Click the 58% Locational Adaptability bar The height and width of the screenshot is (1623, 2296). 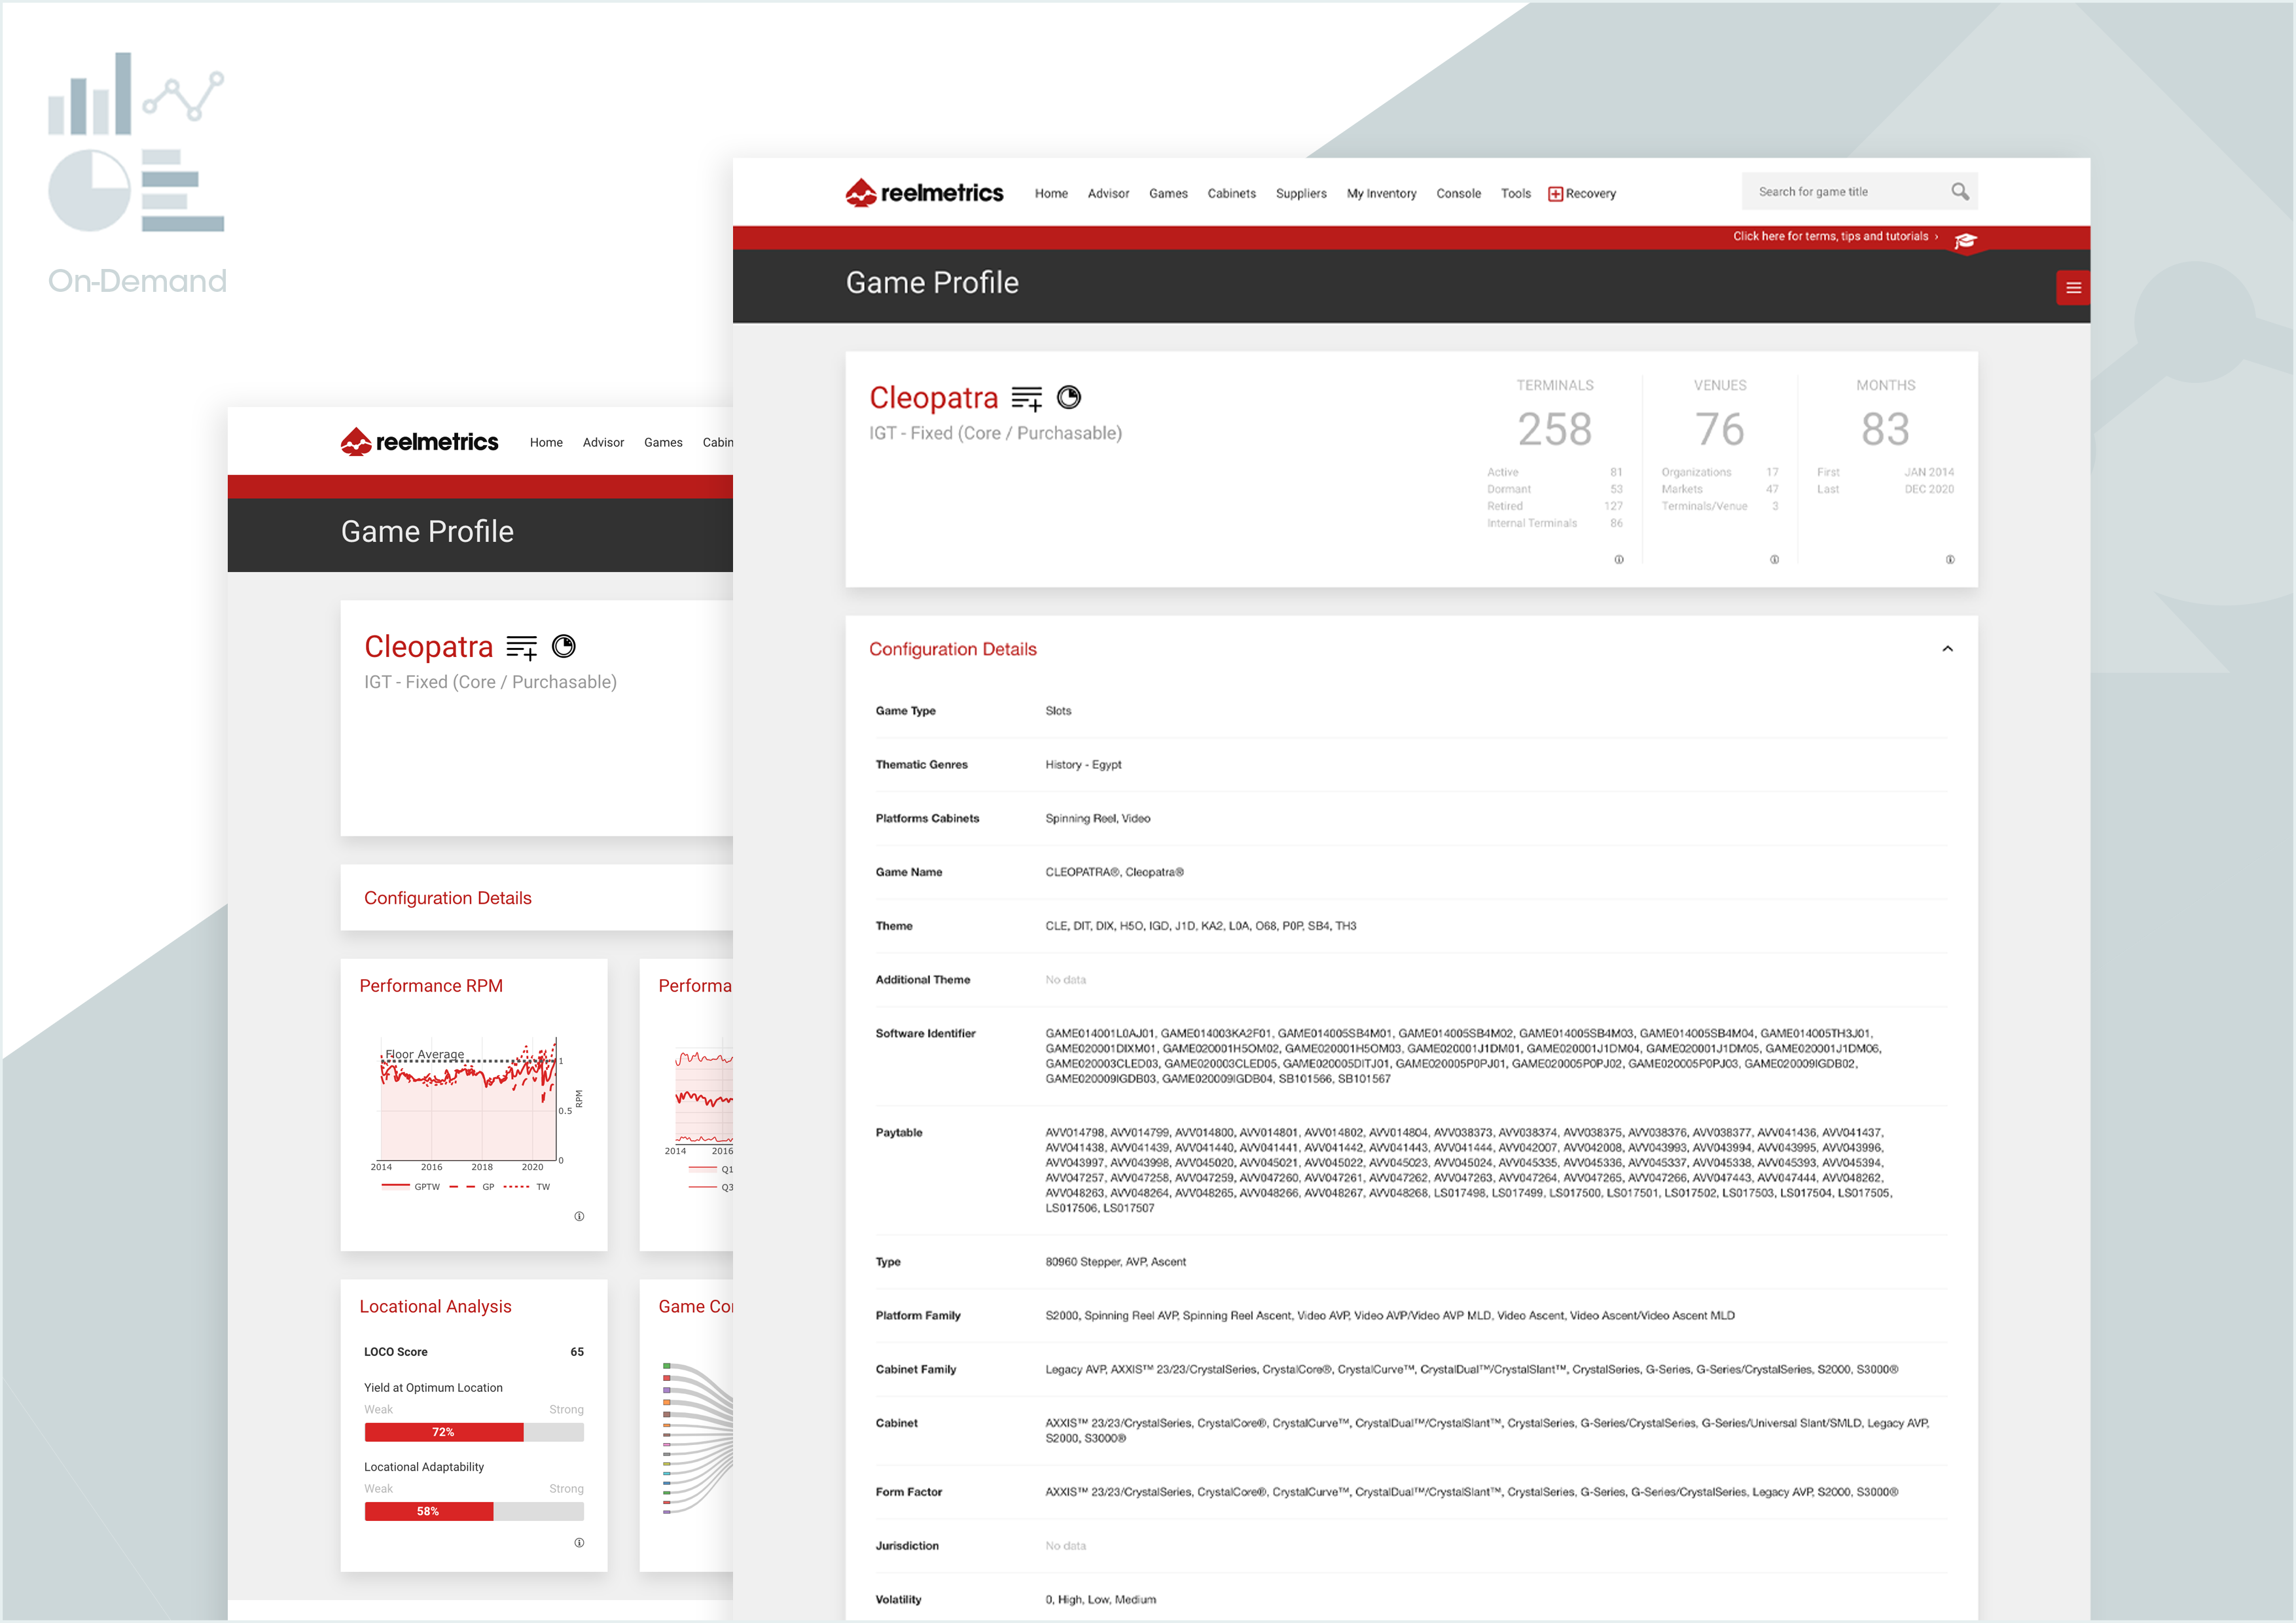pos(474,1511)
